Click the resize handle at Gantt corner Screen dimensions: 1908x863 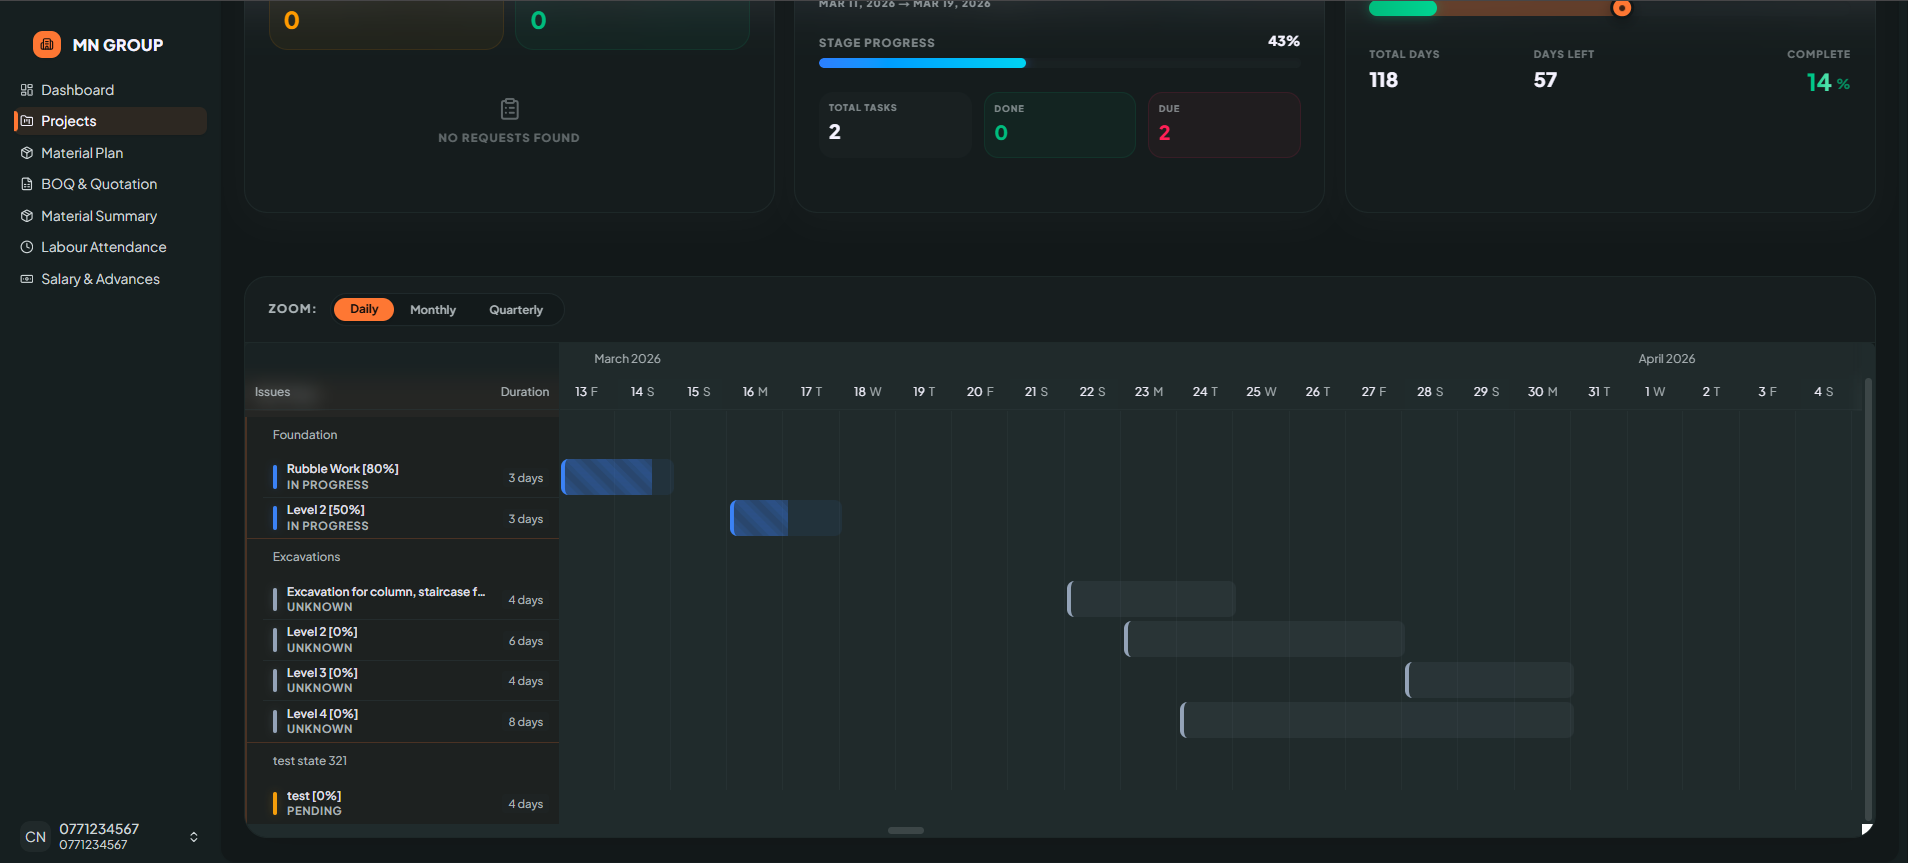1867,829
